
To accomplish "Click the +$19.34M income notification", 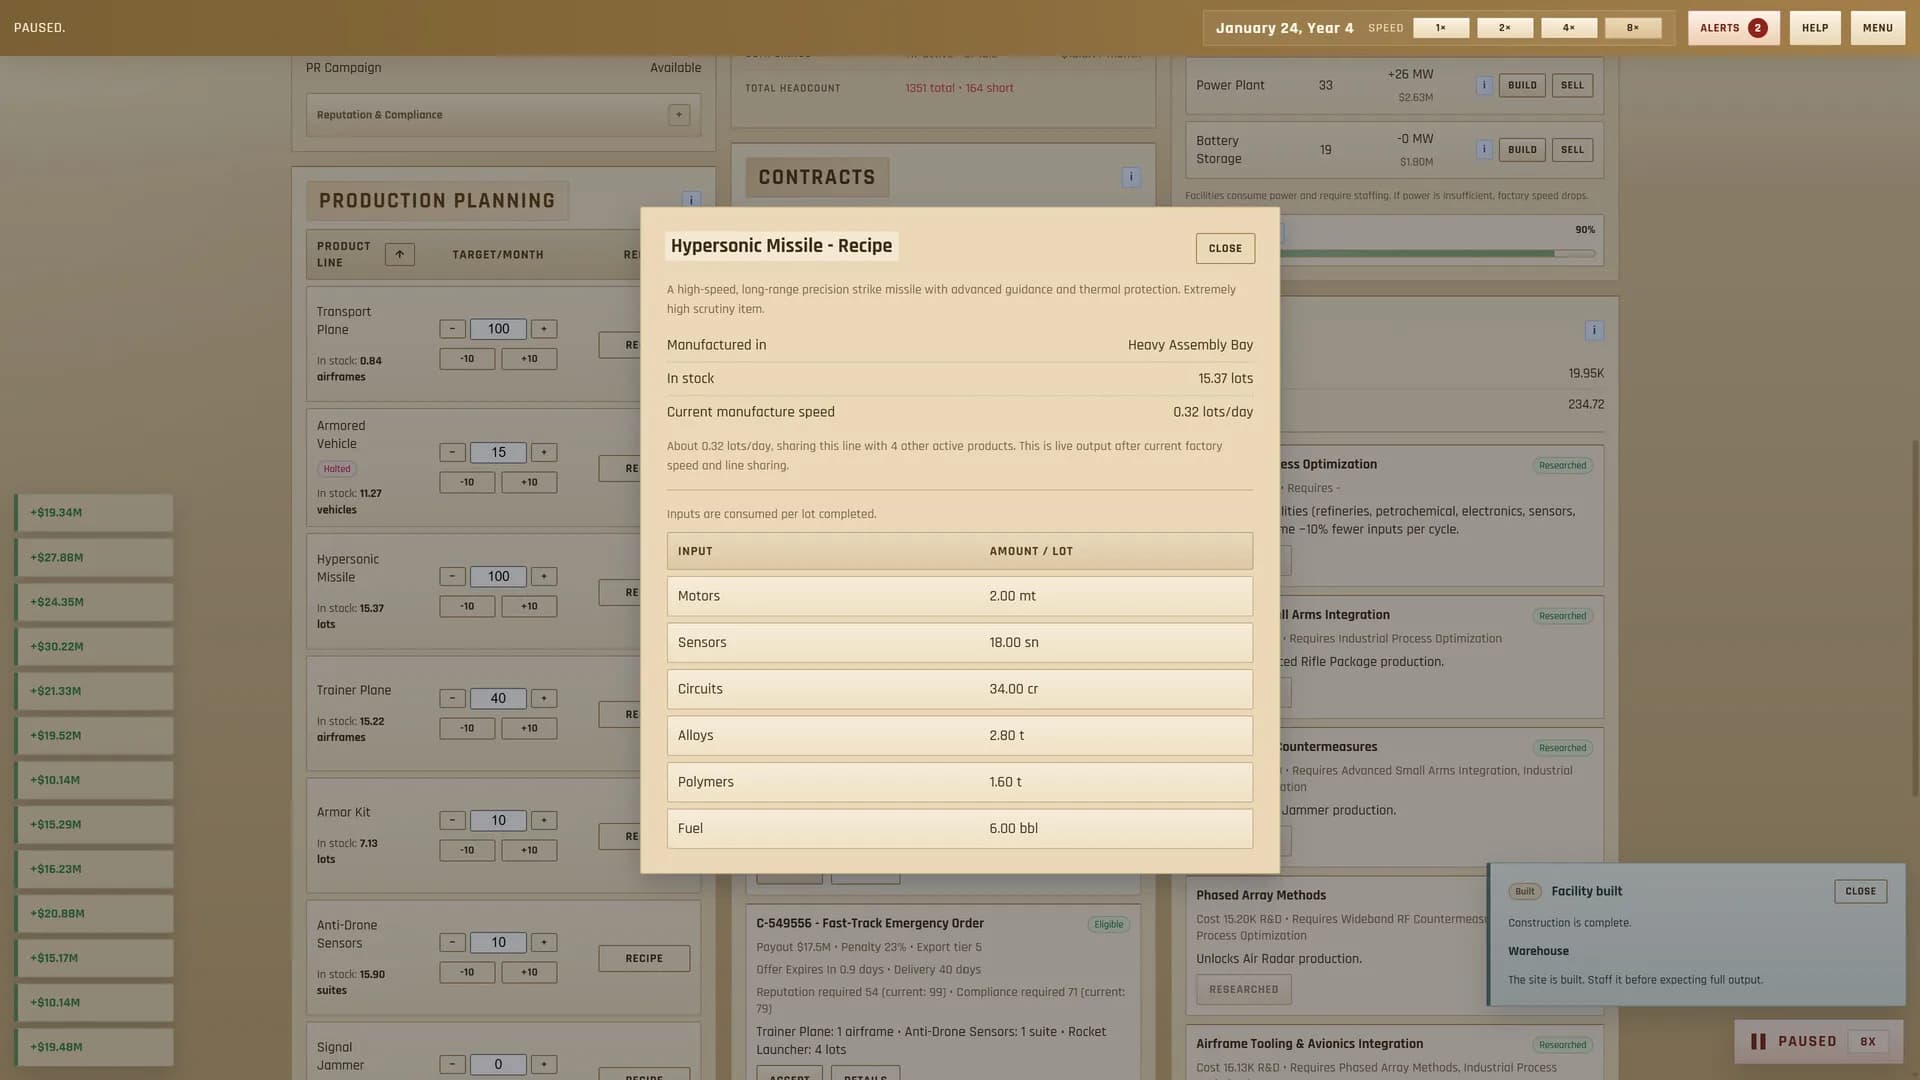I will [x=94, y=513].
